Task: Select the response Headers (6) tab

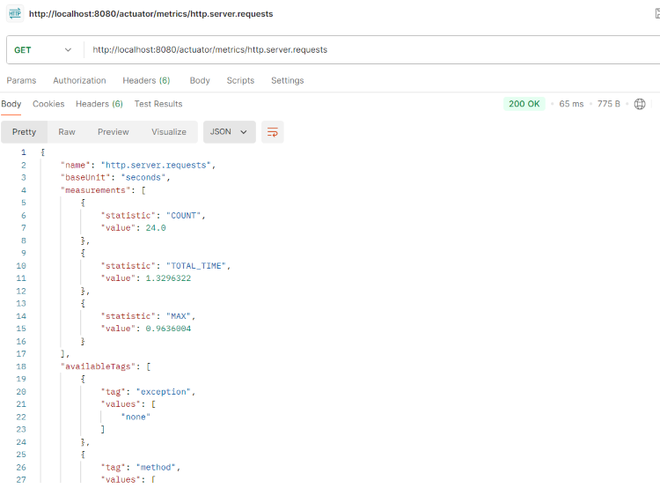Action: pos(99,104)
